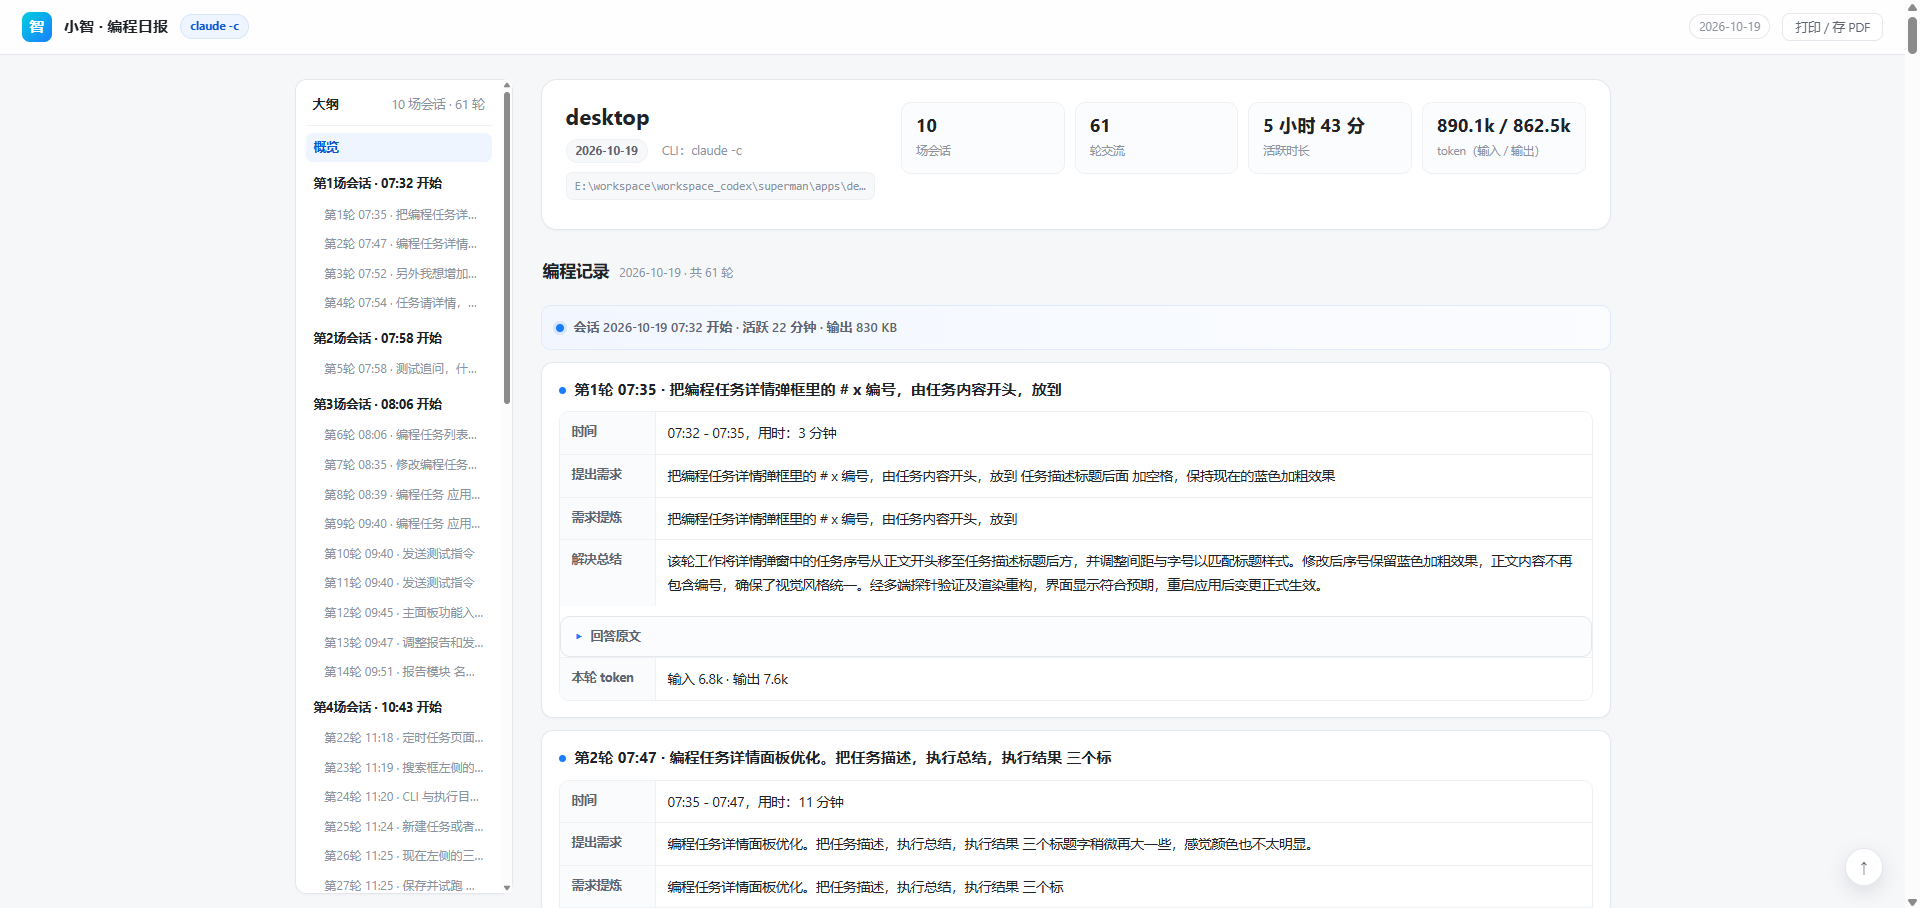
Task: Click the scroll-to-top arrow button
Action: point(1864,867)
